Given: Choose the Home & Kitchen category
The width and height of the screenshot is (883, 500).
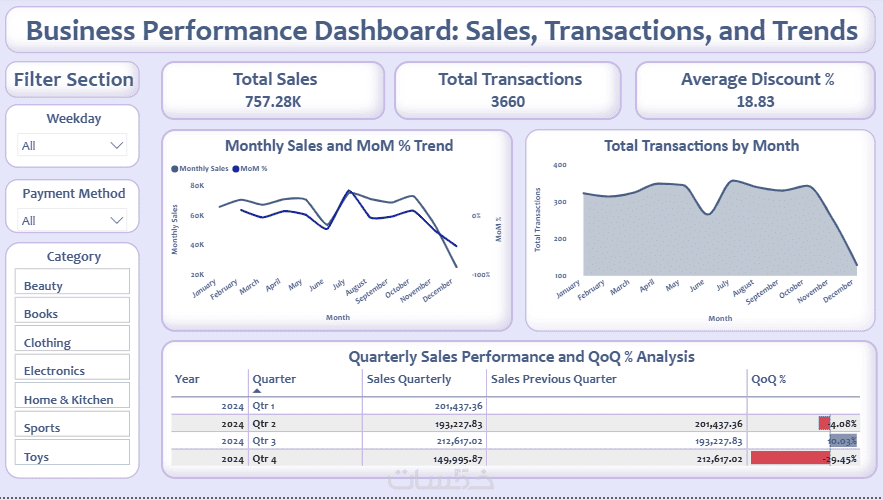Looking at the screenshot, I should tap(72, 395).
